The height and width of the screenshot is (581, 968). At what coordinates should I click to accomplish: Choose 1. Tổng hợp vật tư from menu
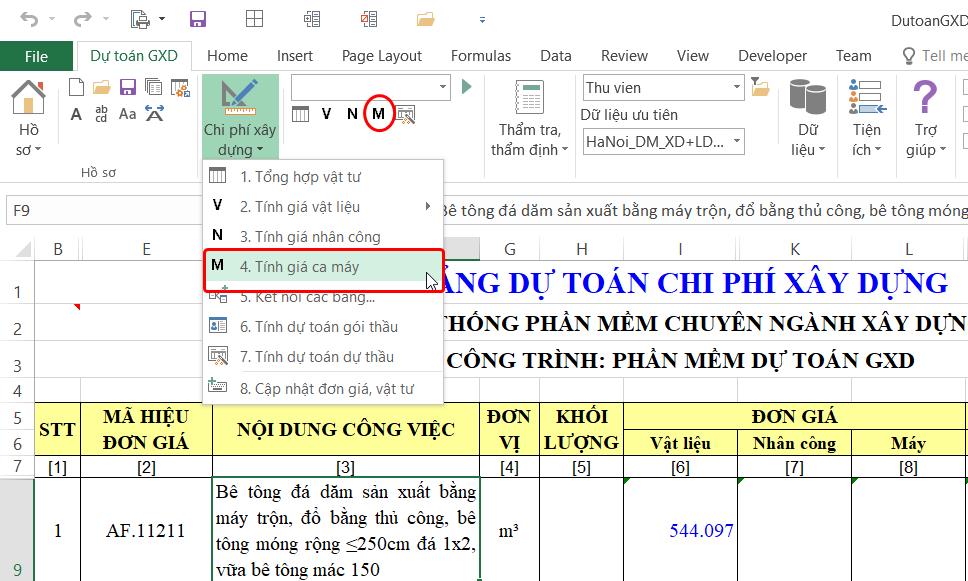(300, 177)
